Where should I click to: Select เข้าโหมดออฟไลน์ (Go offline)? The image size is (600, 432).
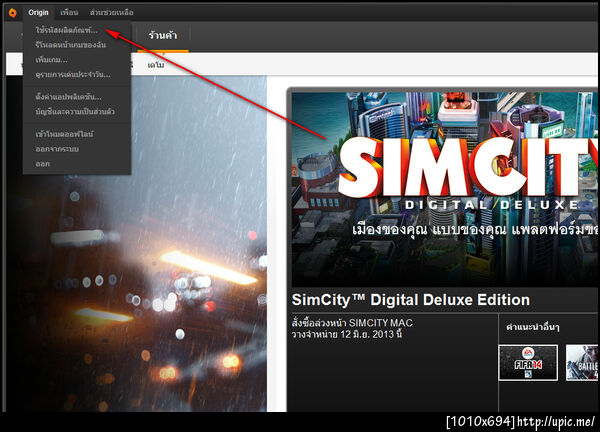pyautogui.click(x=64, y=134)
